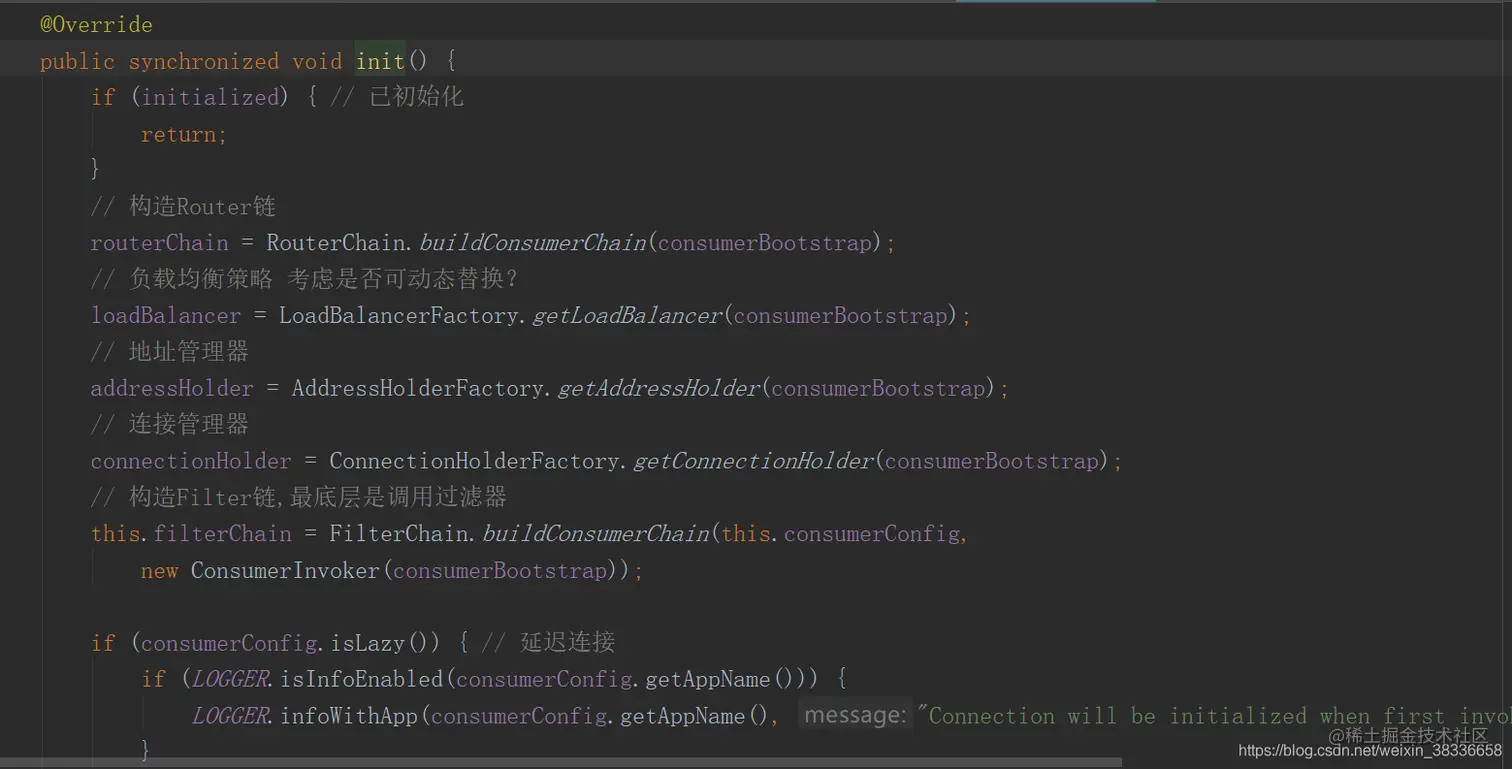Viewport: 1512px width, 769px height.
Task: Click the addressHolder variable
Action: [x=172, y=388]
